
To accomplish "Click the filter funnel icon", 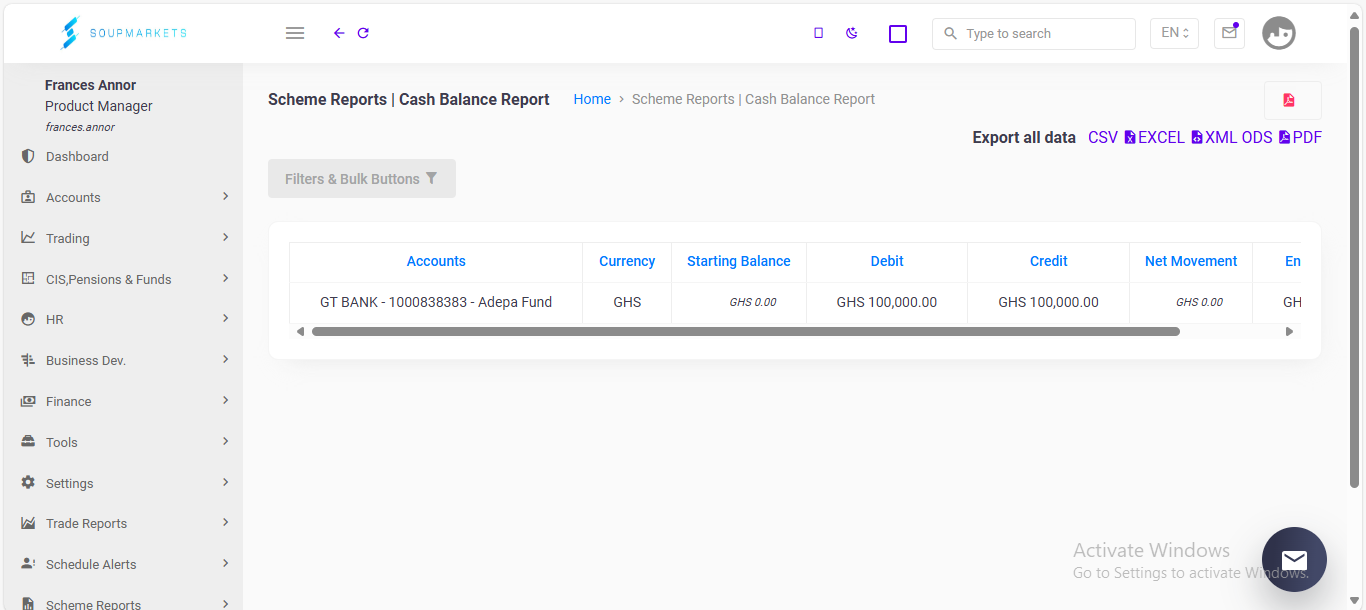I will 432,178.
